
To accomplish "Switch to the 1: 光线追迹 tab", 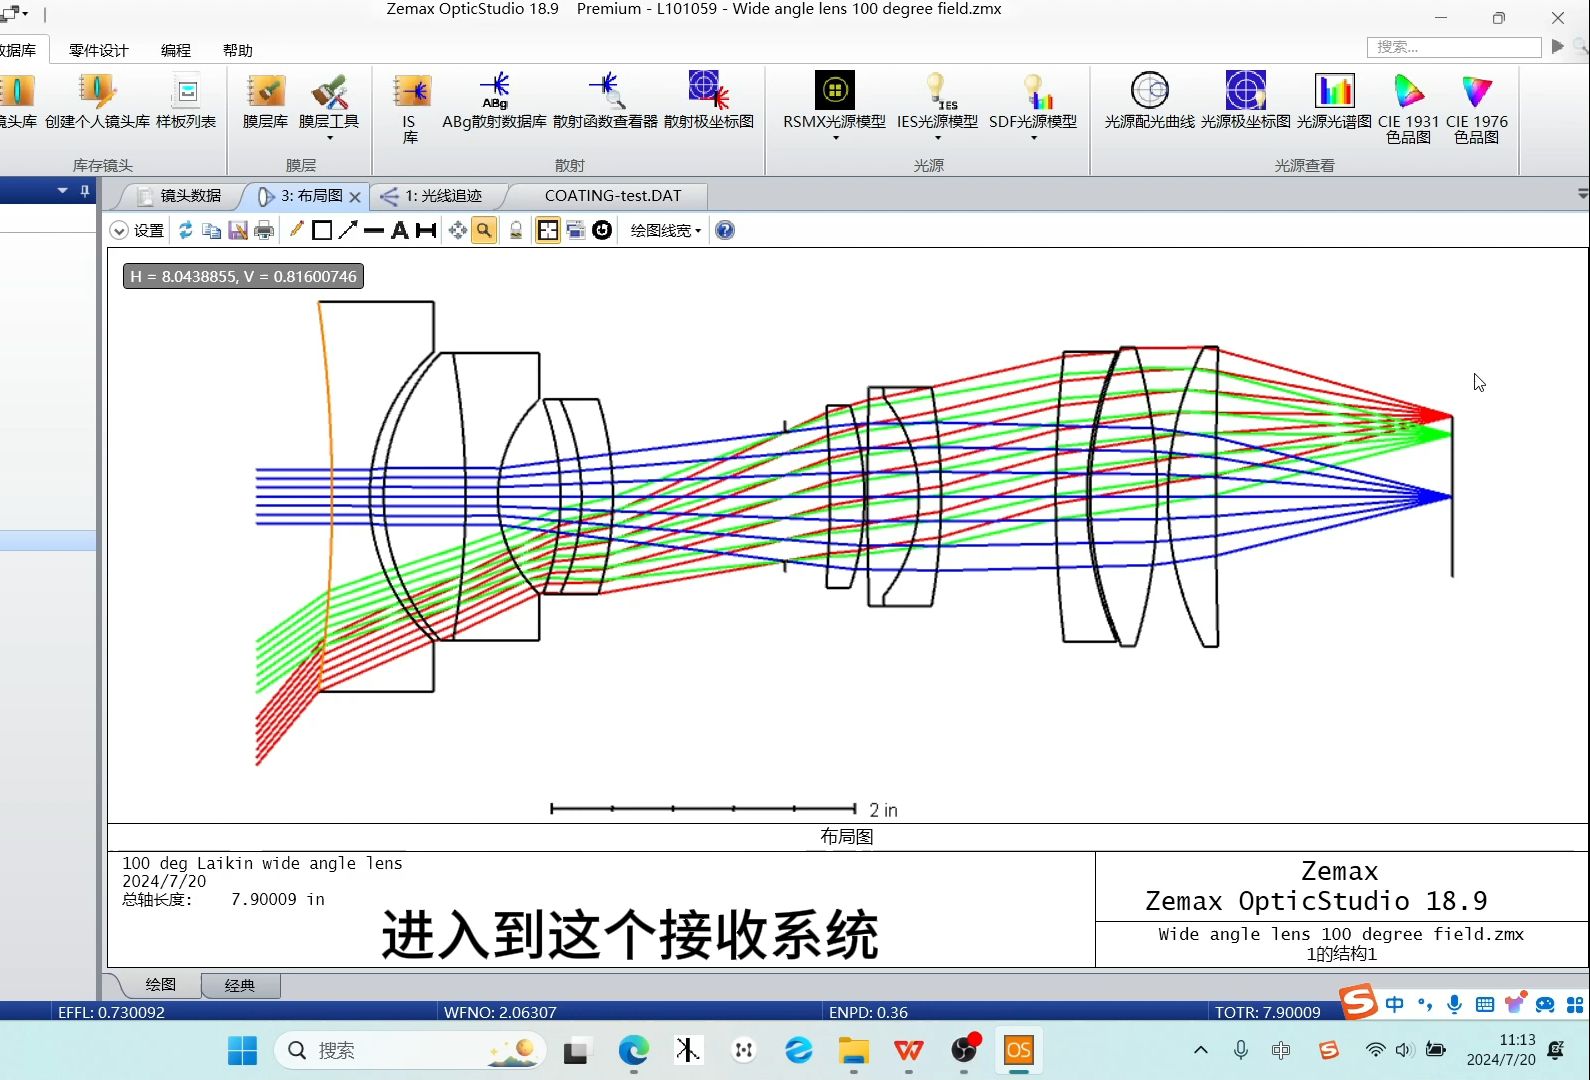I will click(433, 196).
